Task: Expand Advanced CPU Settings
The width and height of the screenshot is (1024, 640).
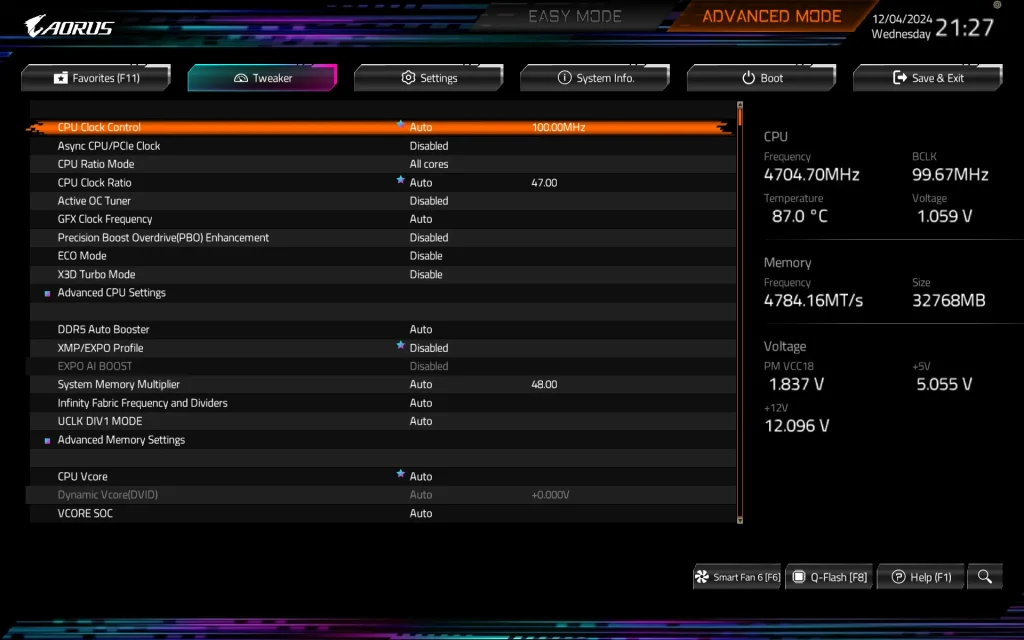Action: click(111, 292)
